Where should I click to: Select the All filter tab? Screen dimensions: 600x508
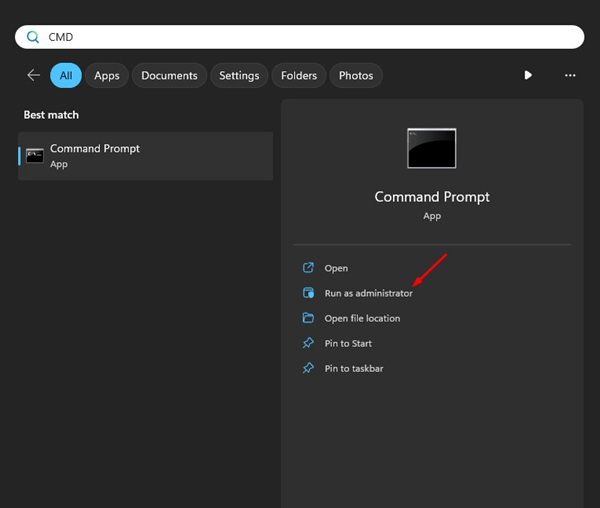point(66,75)
